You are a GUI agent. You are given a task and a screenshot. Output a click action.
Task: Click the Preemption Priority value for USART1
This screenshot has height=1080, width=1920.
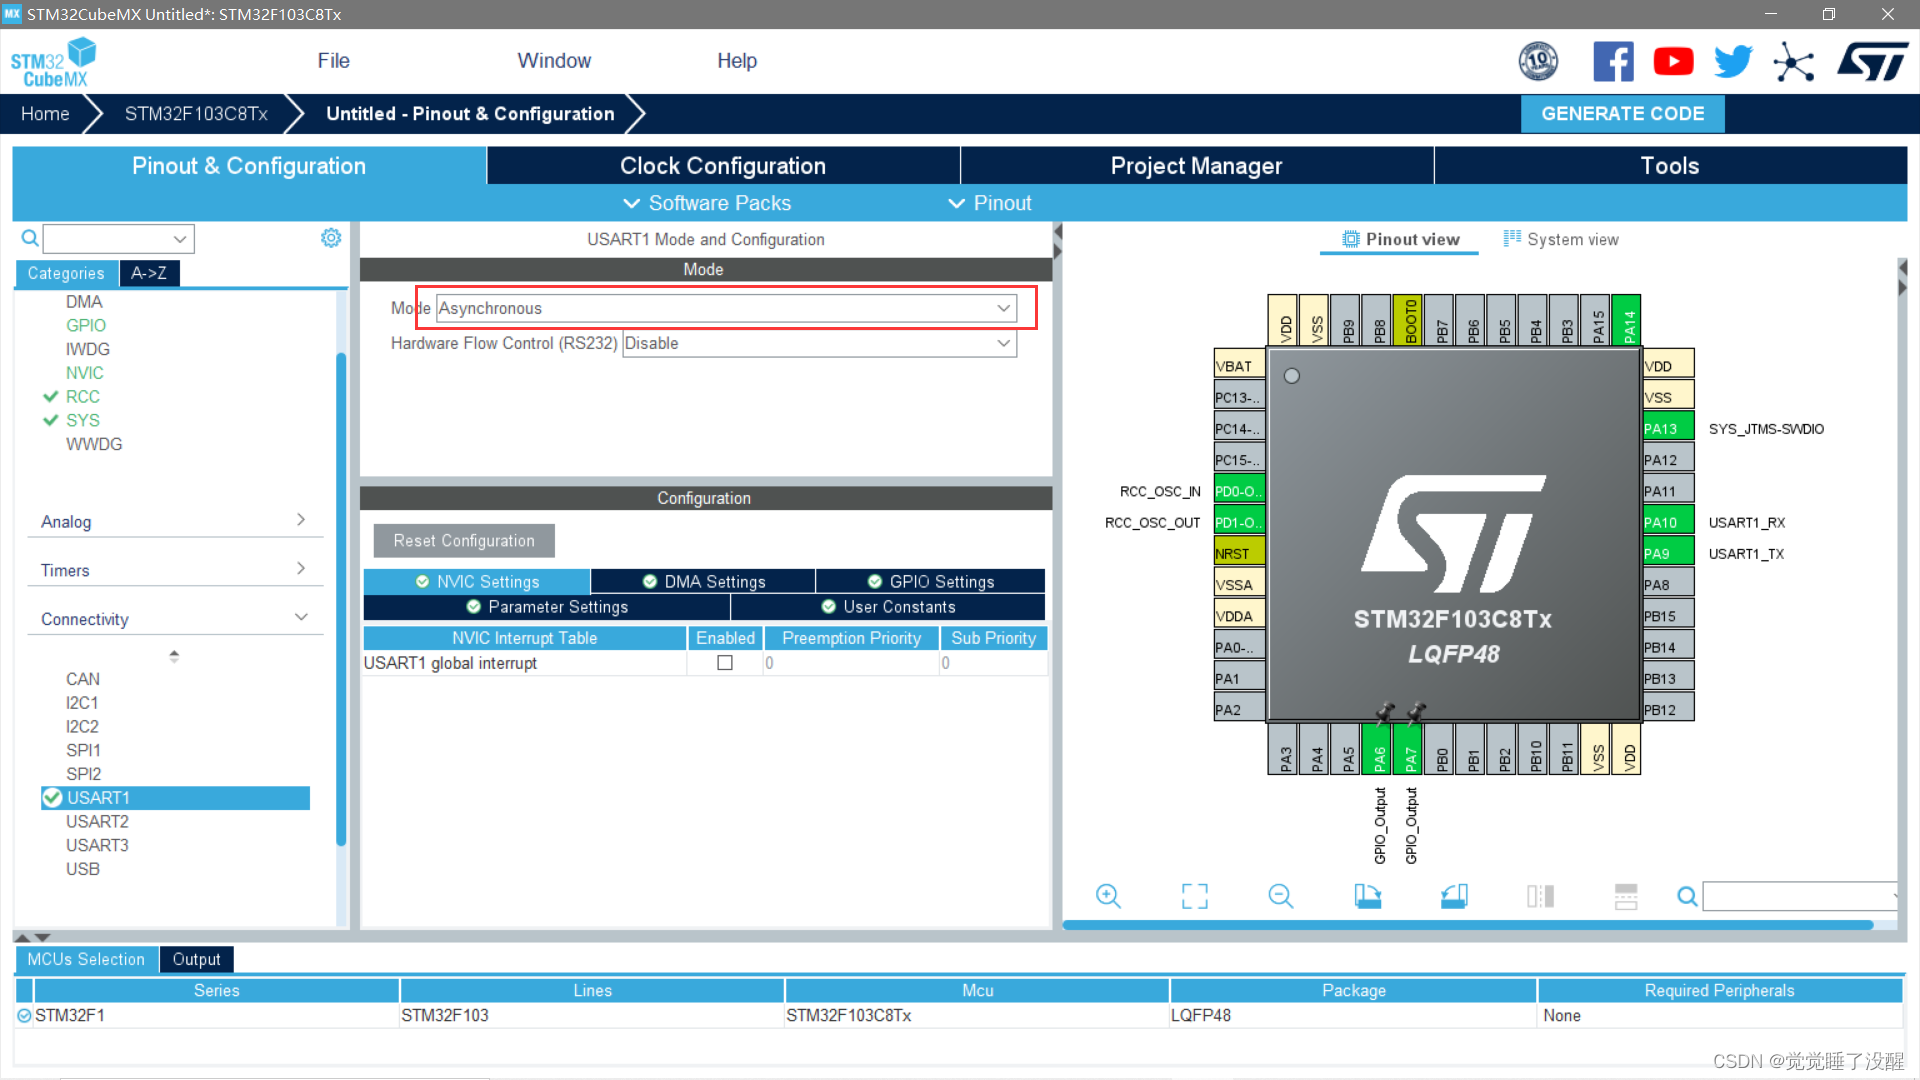pyautogui.click(x=851, y=663)
